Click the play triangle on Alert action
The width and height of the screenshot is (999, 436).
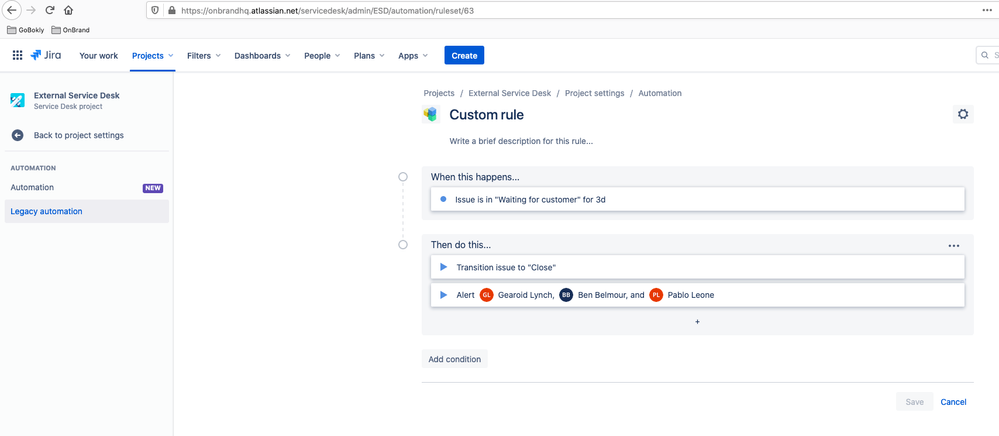443,295
